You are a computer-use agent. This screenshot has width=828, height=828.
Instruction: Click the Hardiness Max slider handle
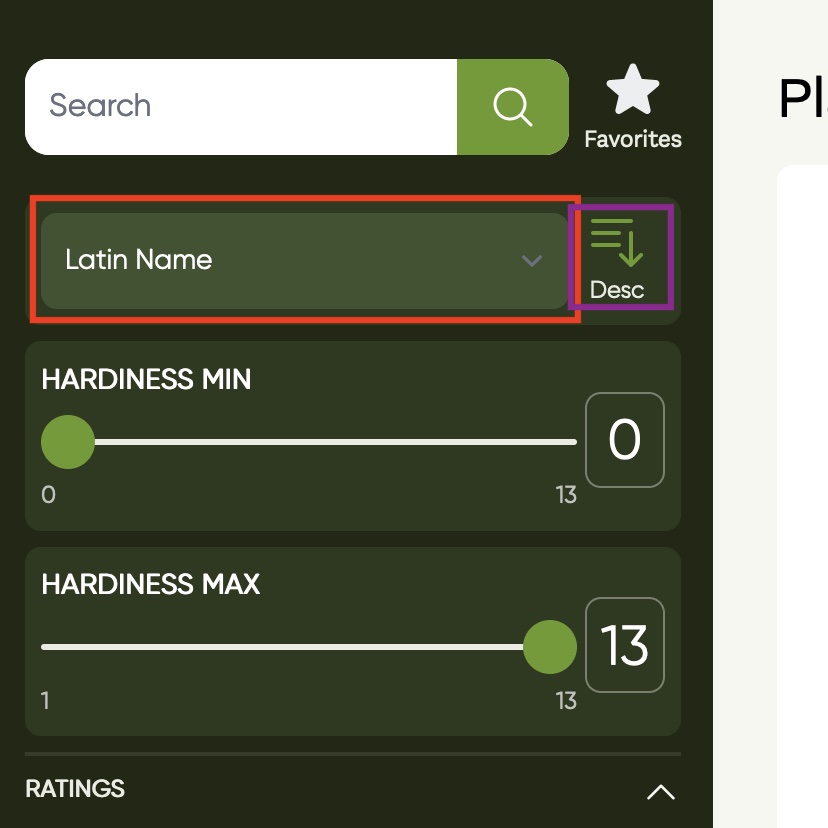pyautogui.click(x=550, y=647)
